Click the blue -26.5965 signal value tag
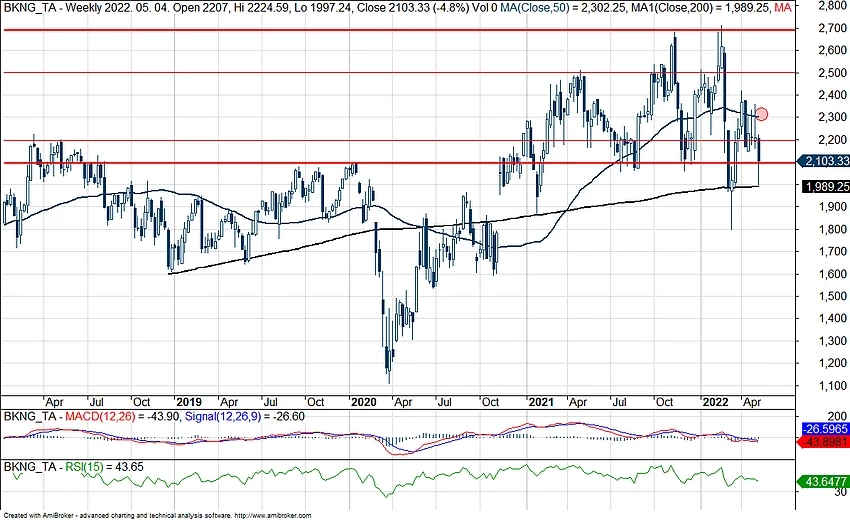Viewport: 850px width, 520px height. 825,429
